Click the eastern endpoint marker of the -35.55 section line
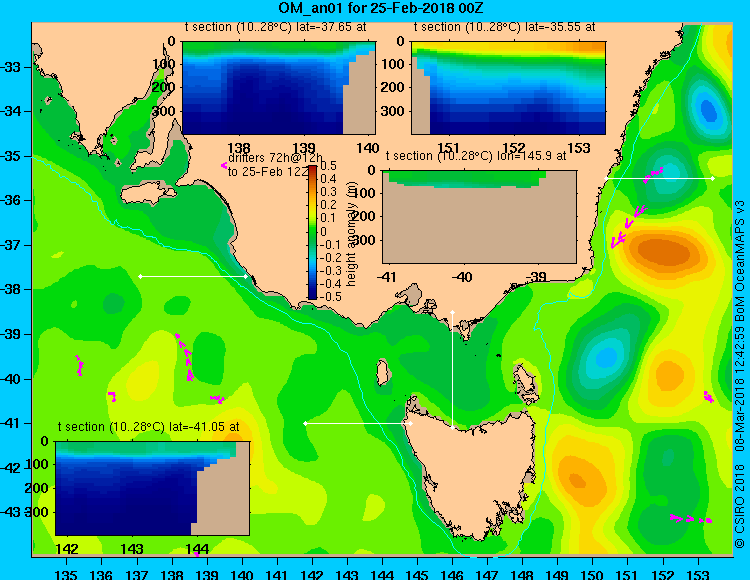Viewport: 750px width, 580px height. [713, 178]
